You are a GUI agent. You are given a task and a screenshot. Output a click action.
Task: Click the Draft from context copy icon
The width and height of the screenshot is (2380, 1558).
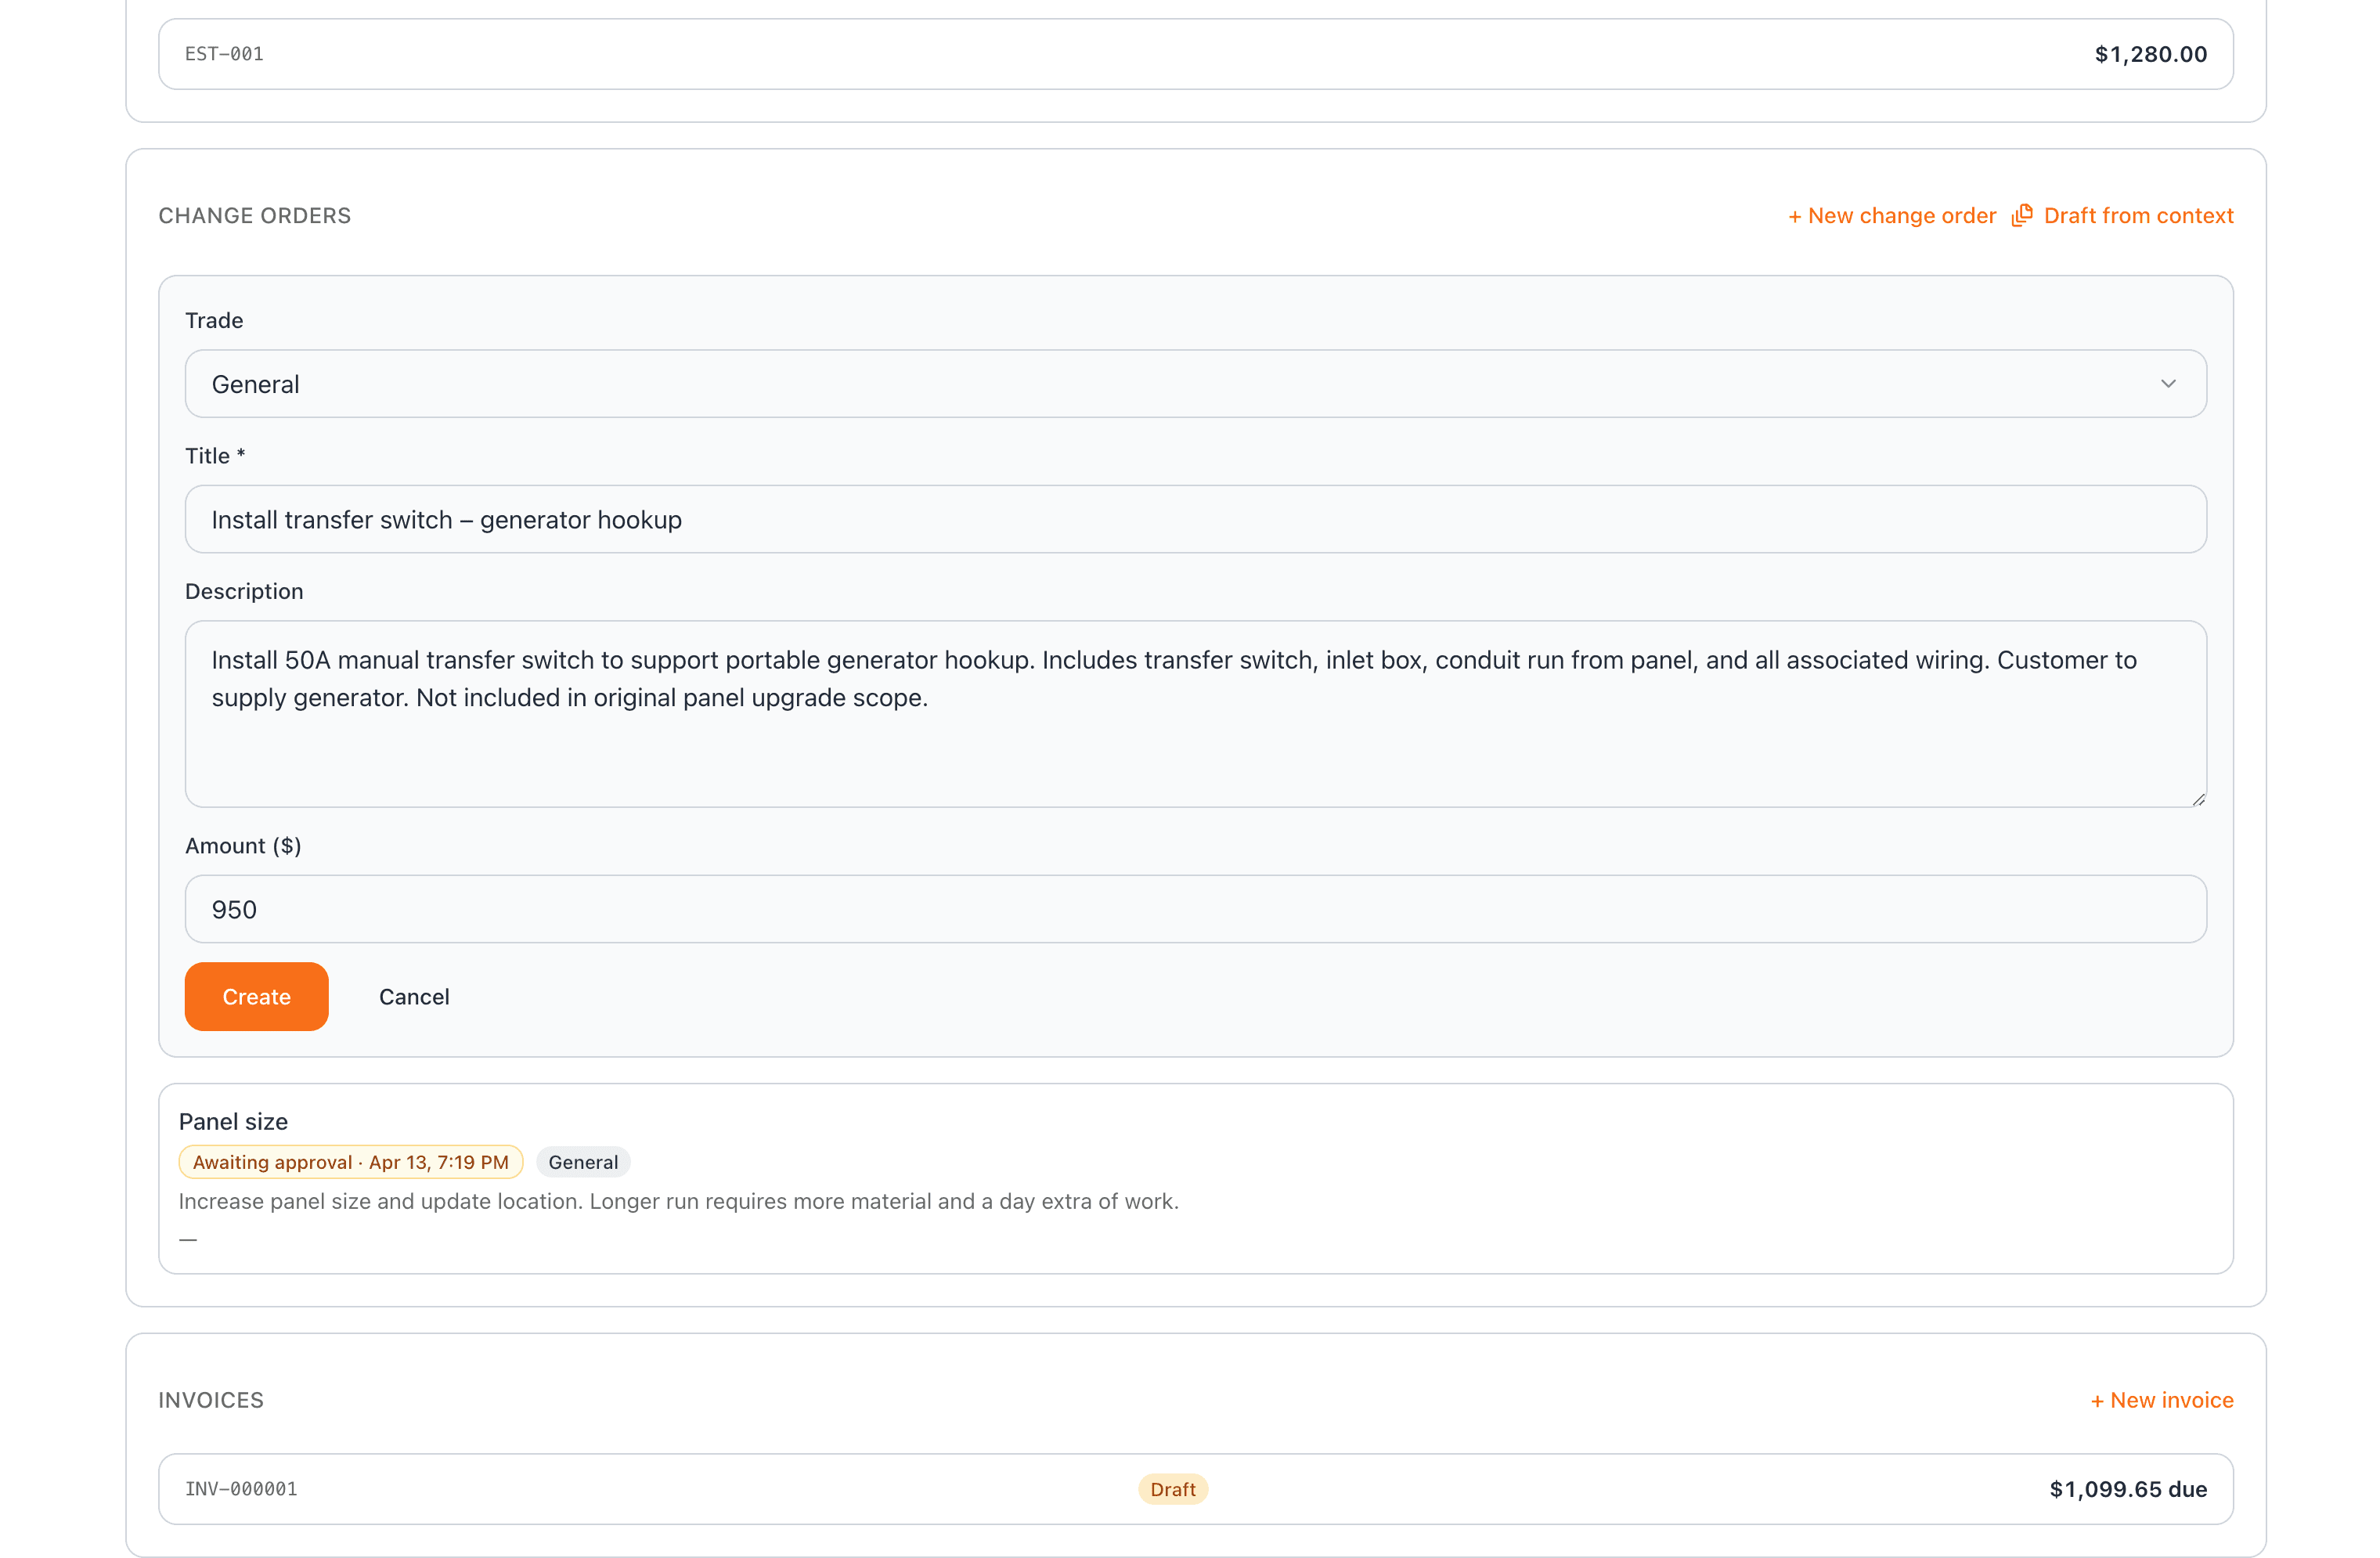[x=2022, y=215]
